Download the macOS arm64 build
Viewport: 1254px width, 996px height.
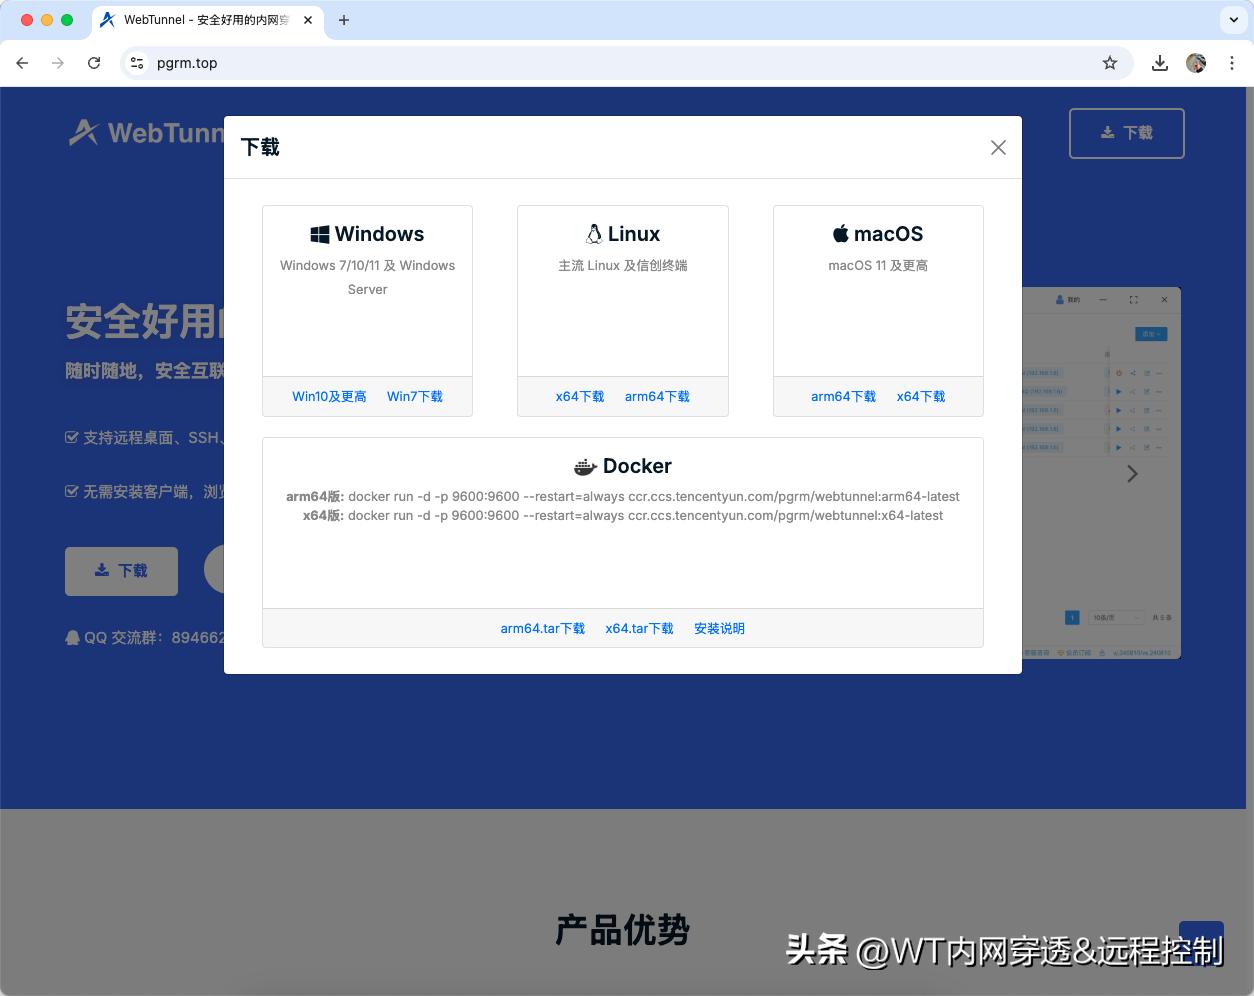point(843,397)
